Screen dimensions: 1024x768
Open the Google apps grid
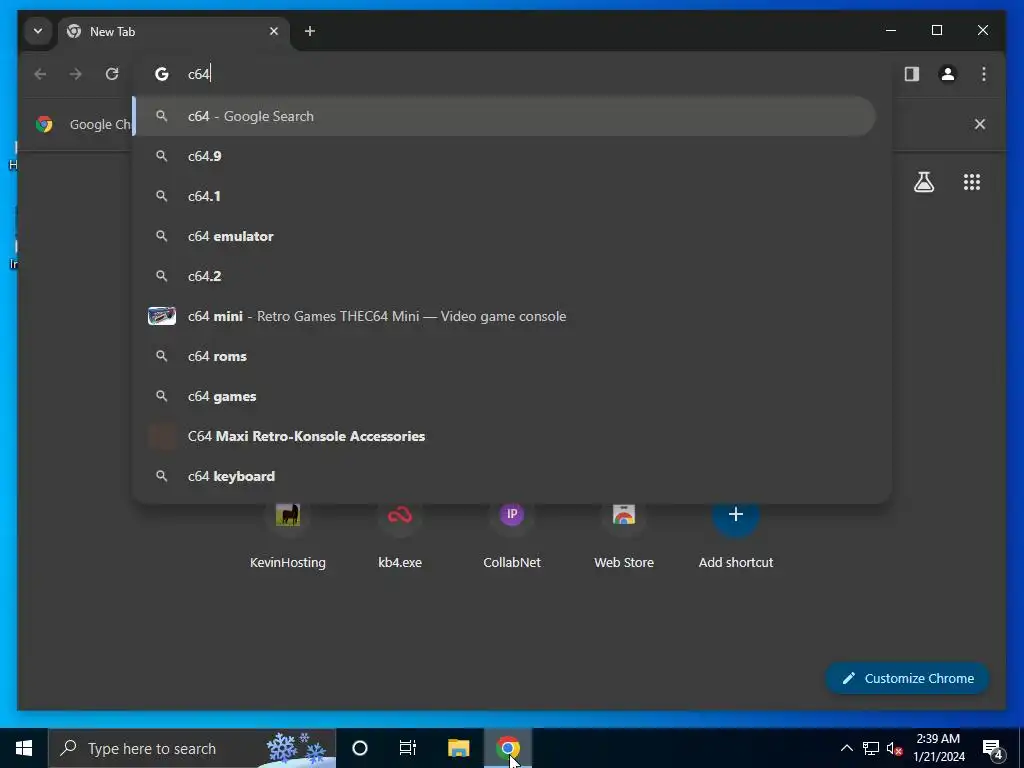(x=972, y=182)
